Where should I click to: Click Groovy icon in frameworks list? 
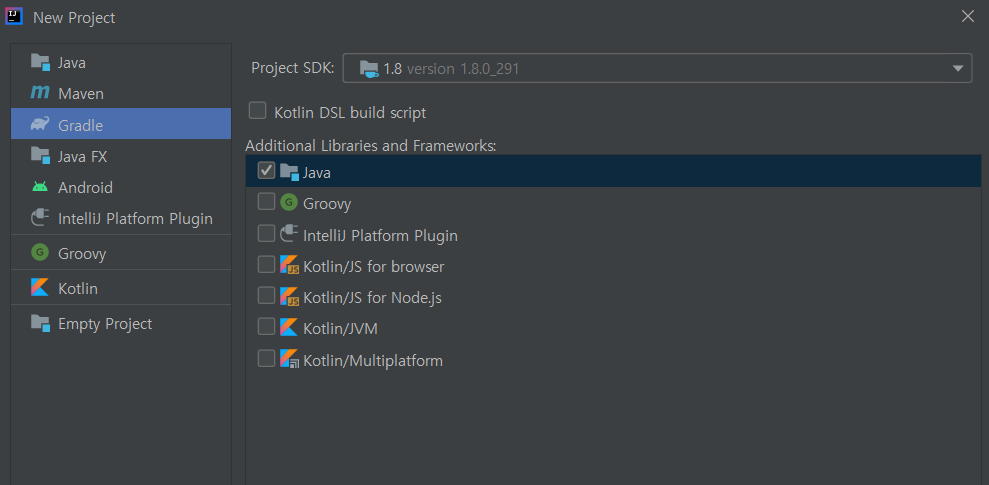(289, 203)
